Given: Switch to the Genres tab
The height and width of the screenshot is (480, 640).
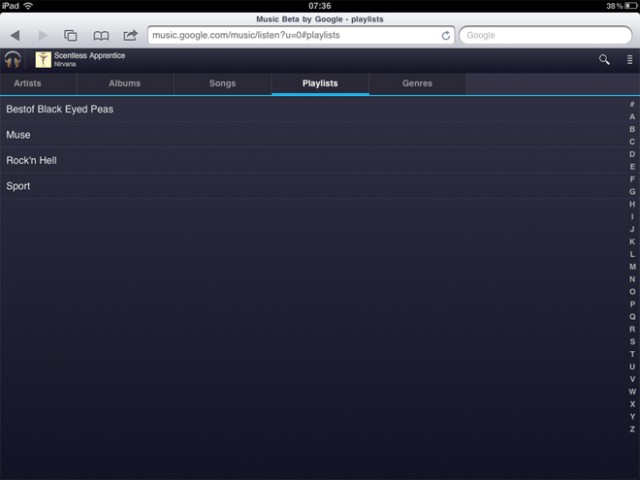Looking at the screenshot, I should click(x=417, y=83).
